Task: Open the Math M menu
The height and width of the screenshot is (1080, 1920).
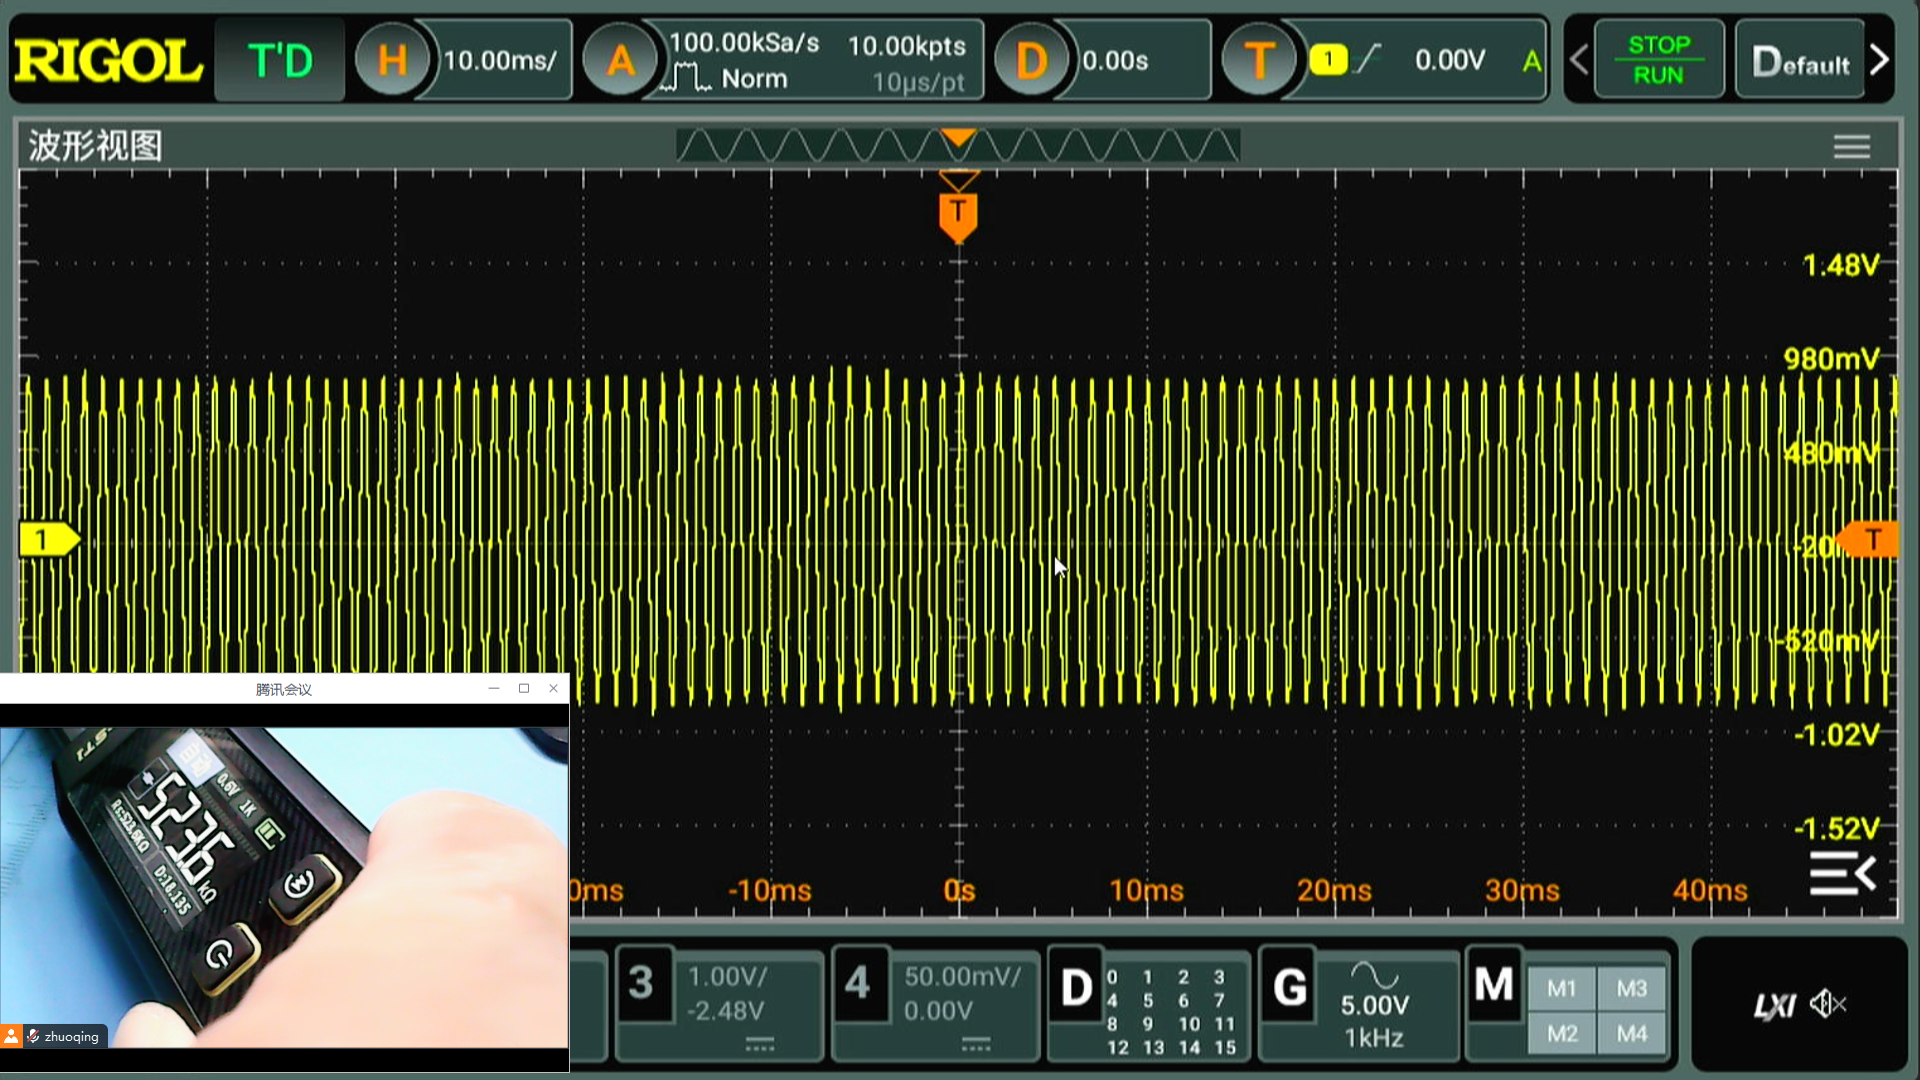Action: [1494, 986]
